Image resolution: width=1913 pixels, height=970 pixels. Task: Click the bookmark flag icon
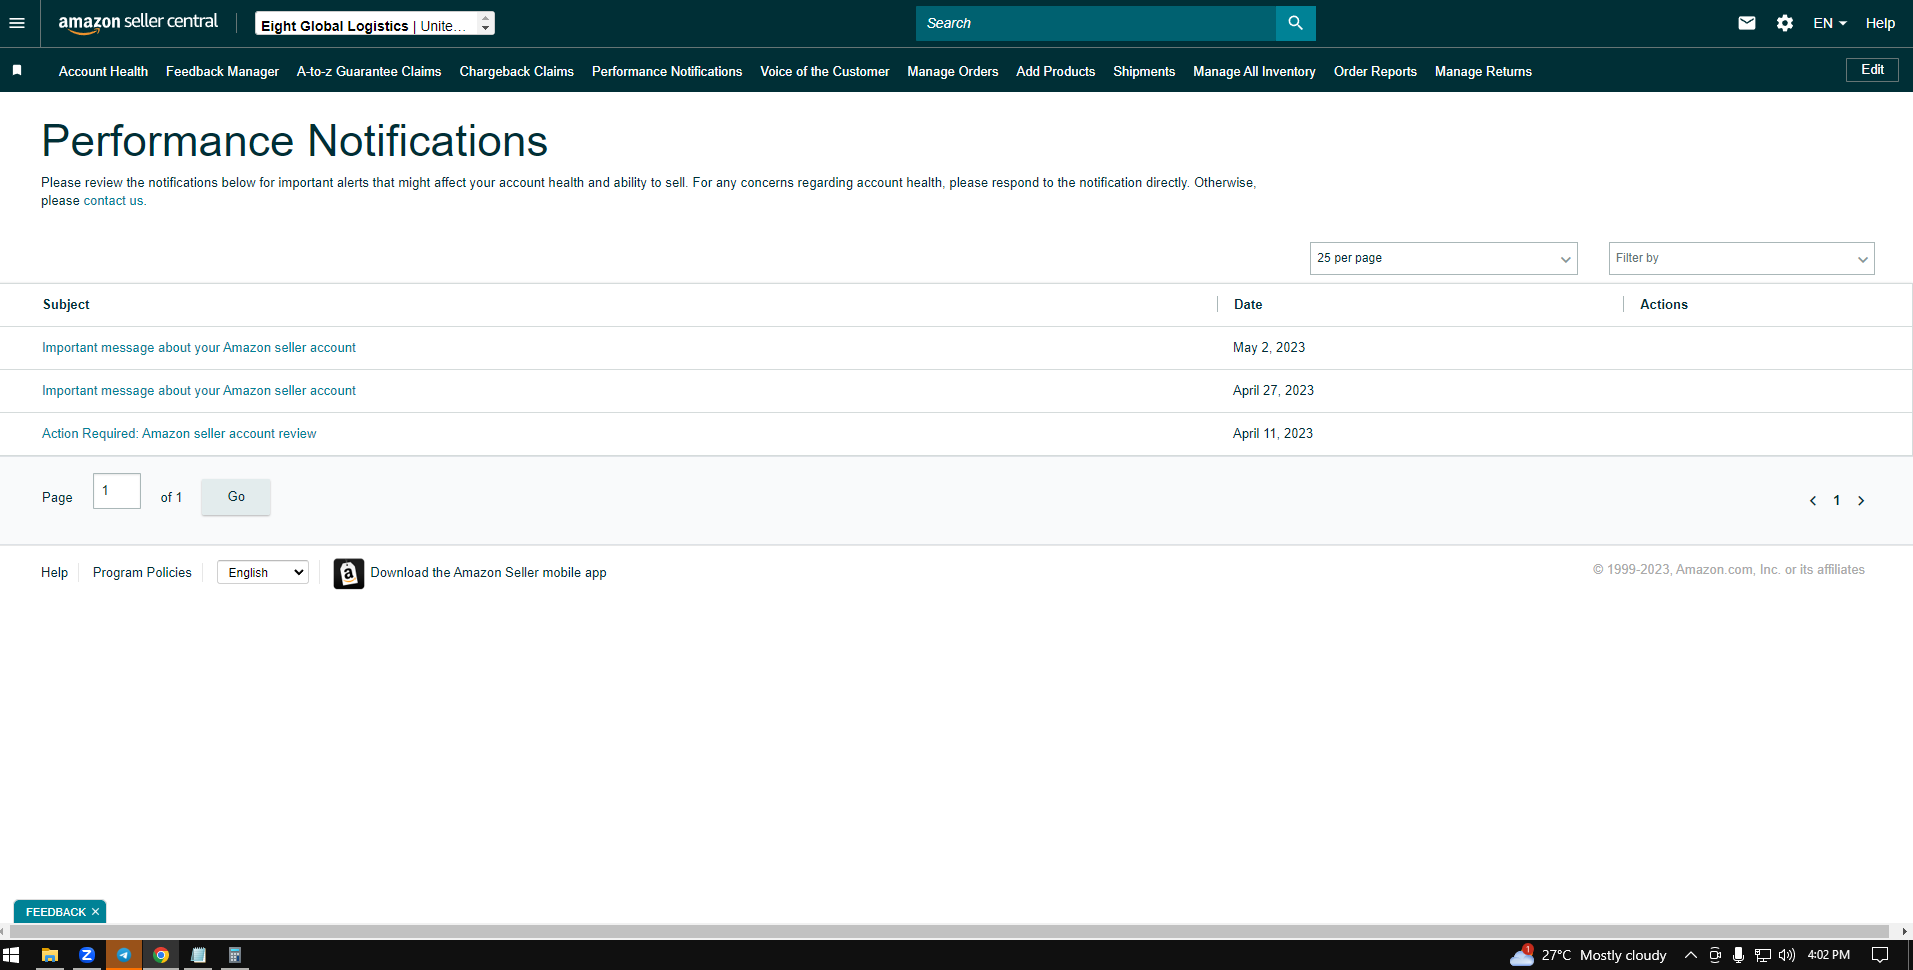tap(17, 70)
